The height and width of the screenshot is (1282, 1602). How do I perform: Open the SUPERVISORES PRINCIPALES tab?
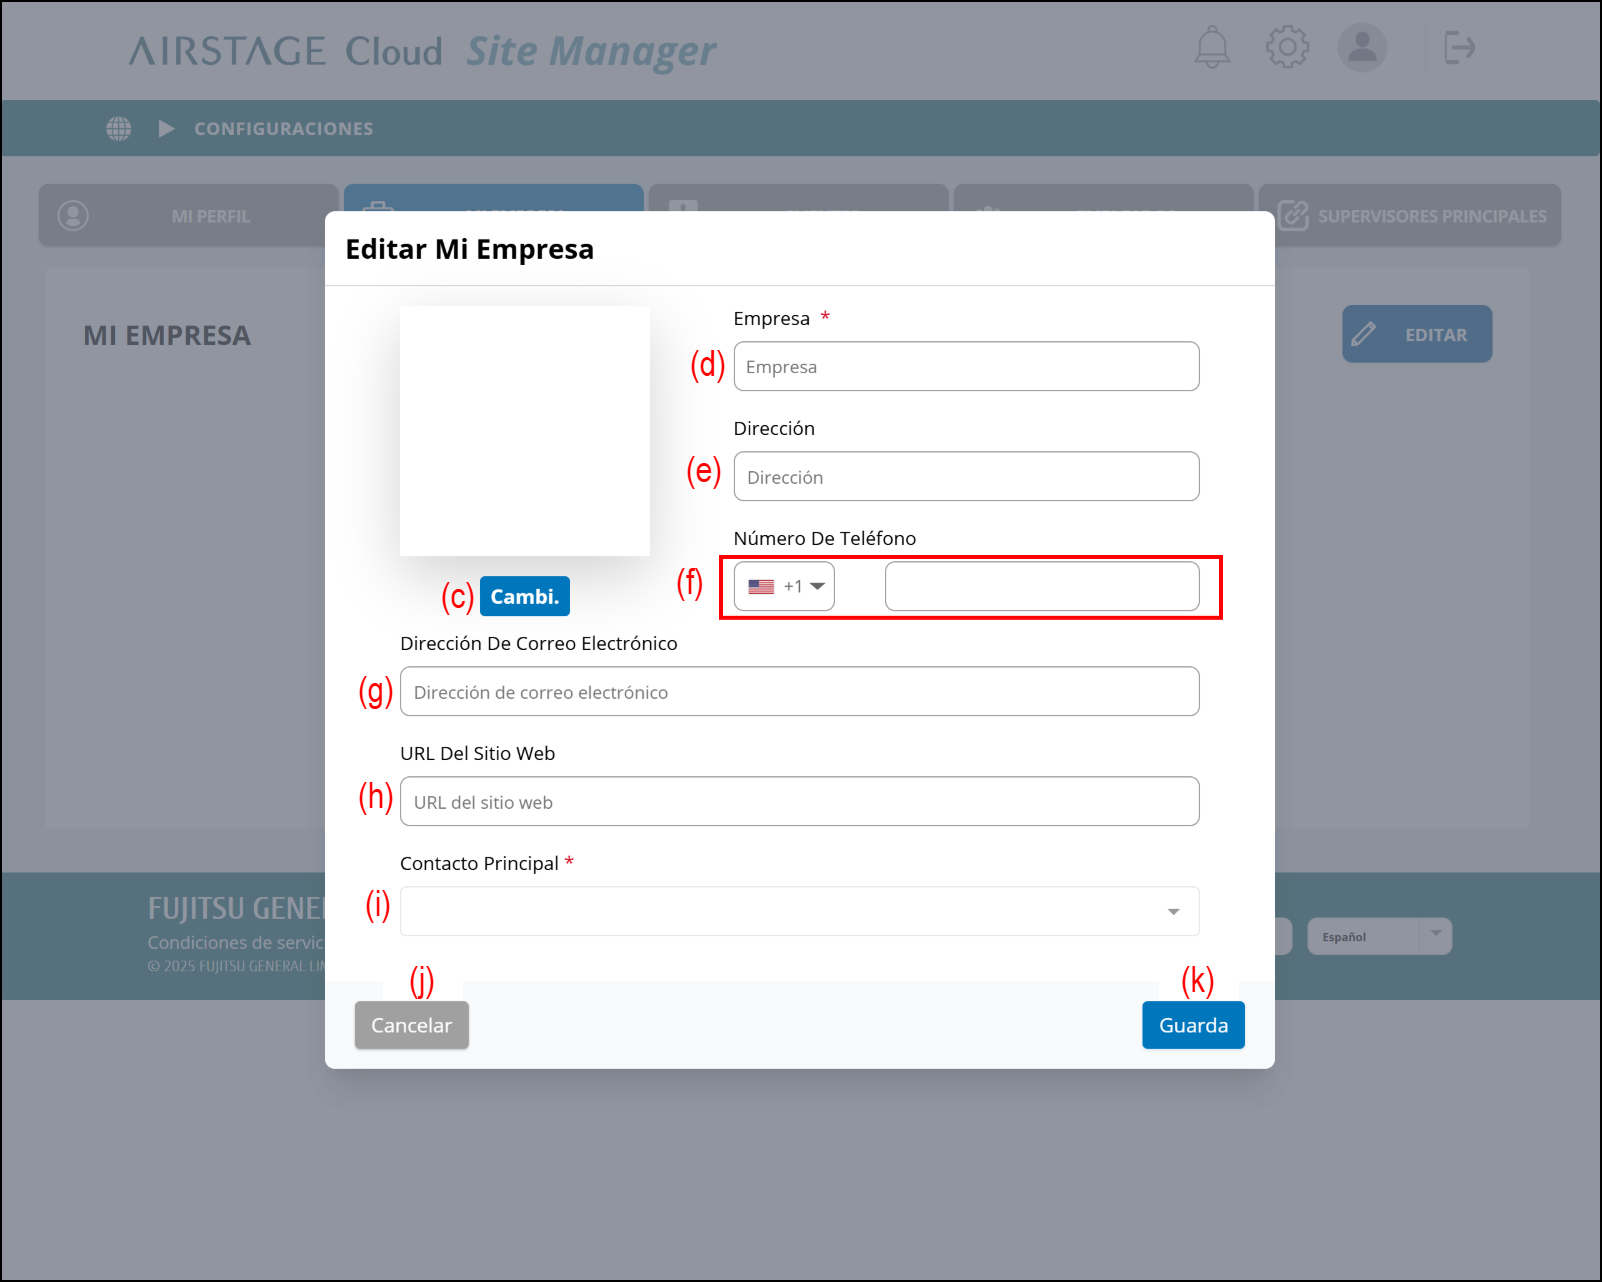[x=1430, y=216]
